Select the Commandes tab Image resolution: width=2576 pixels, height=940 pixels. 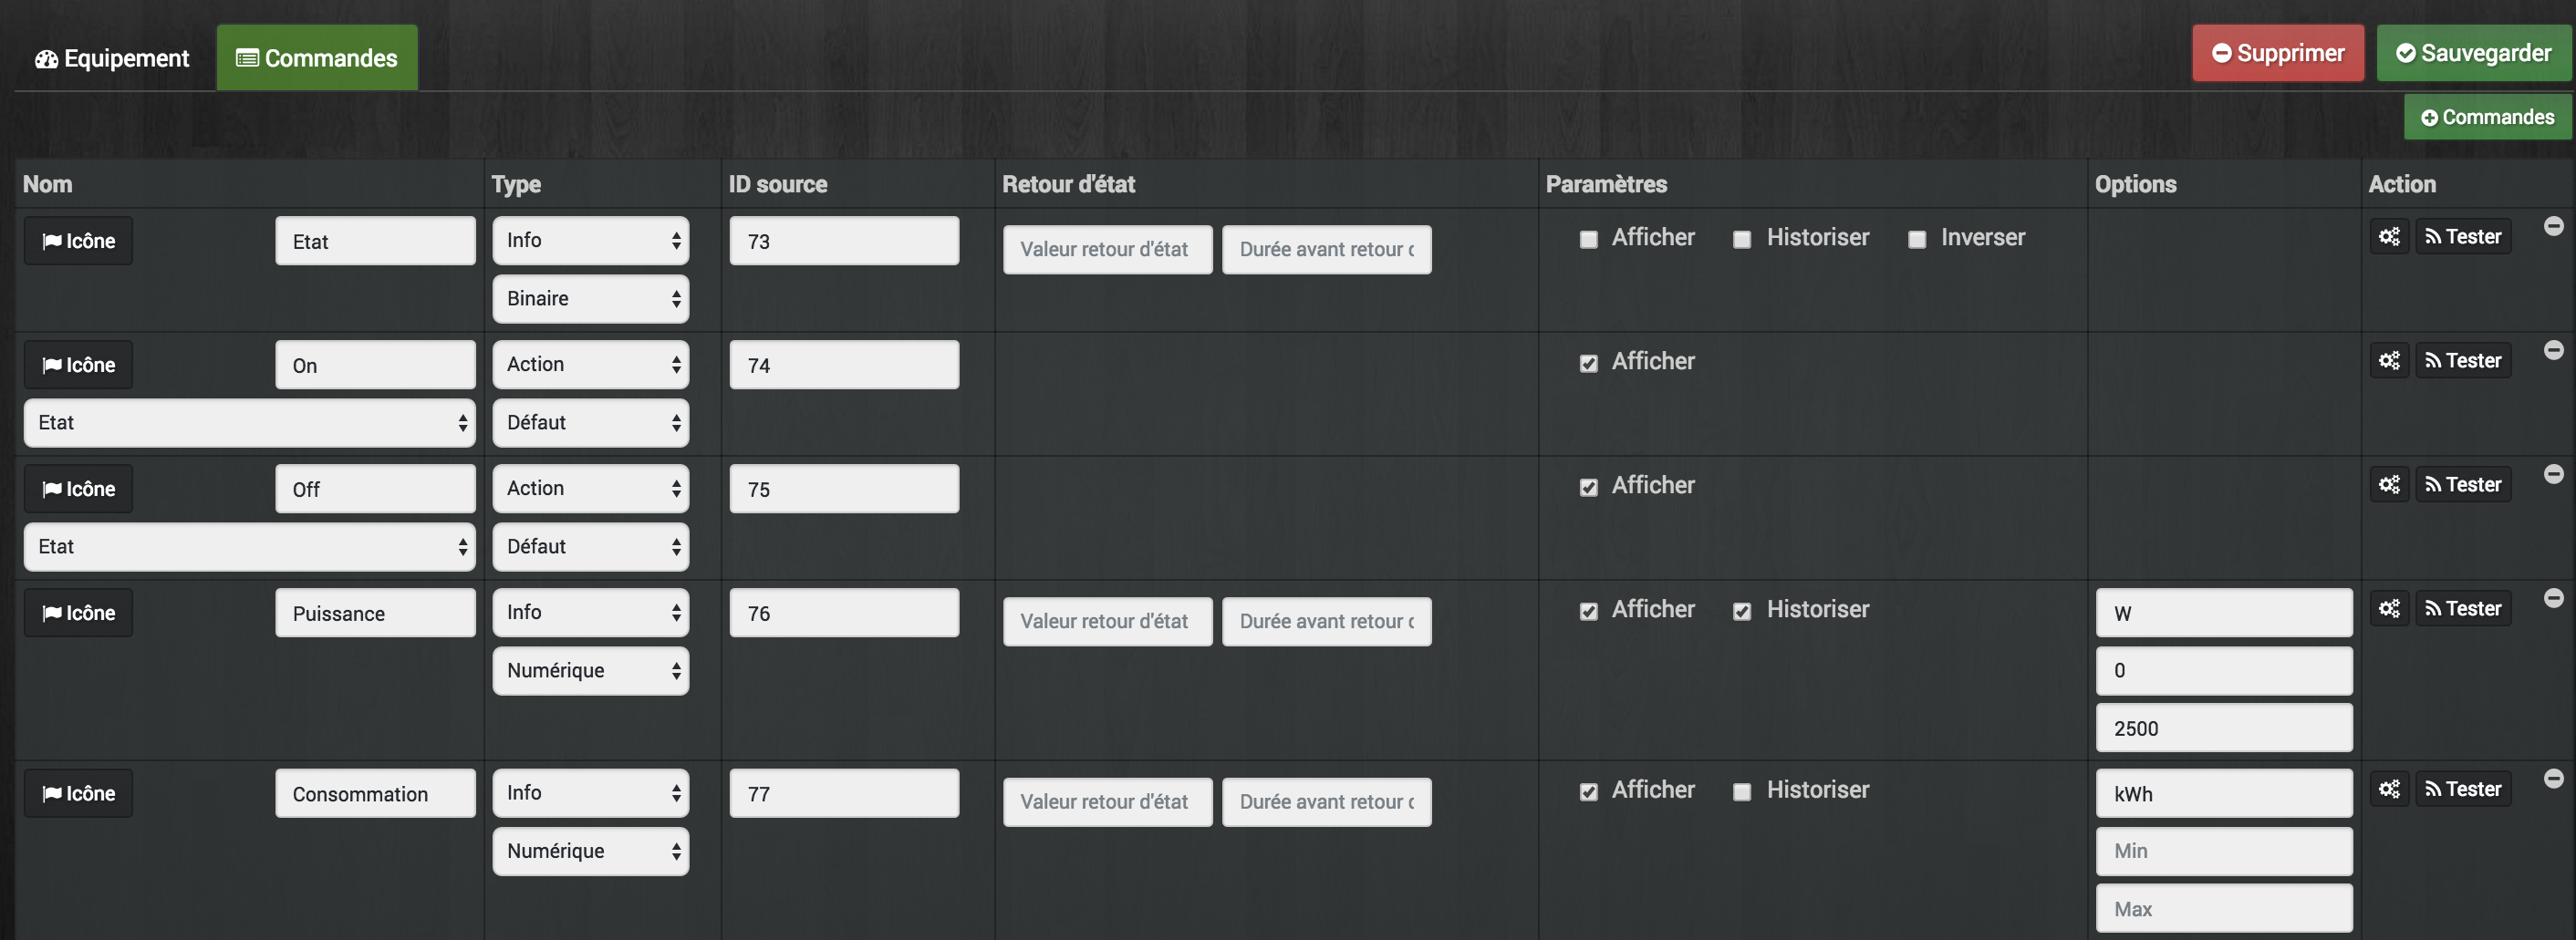(317, 59)
